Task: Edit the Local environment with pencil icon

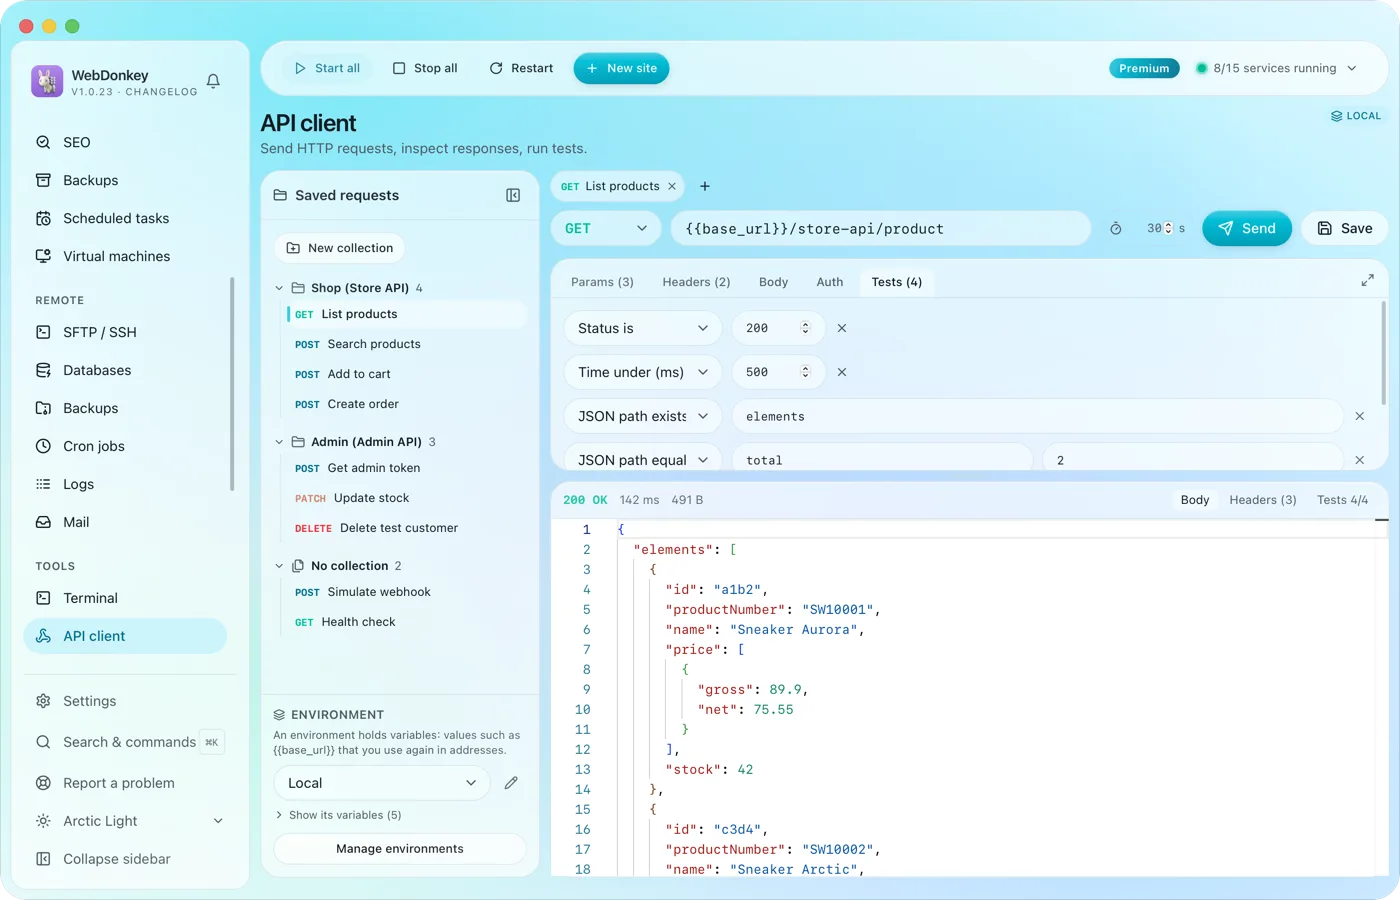Action: [x=511, y=783]
